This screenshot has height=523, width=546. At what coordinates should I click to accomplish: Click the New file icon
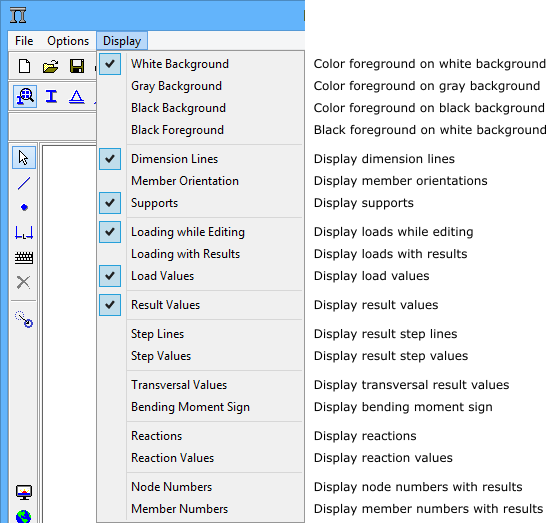point(24,66)
